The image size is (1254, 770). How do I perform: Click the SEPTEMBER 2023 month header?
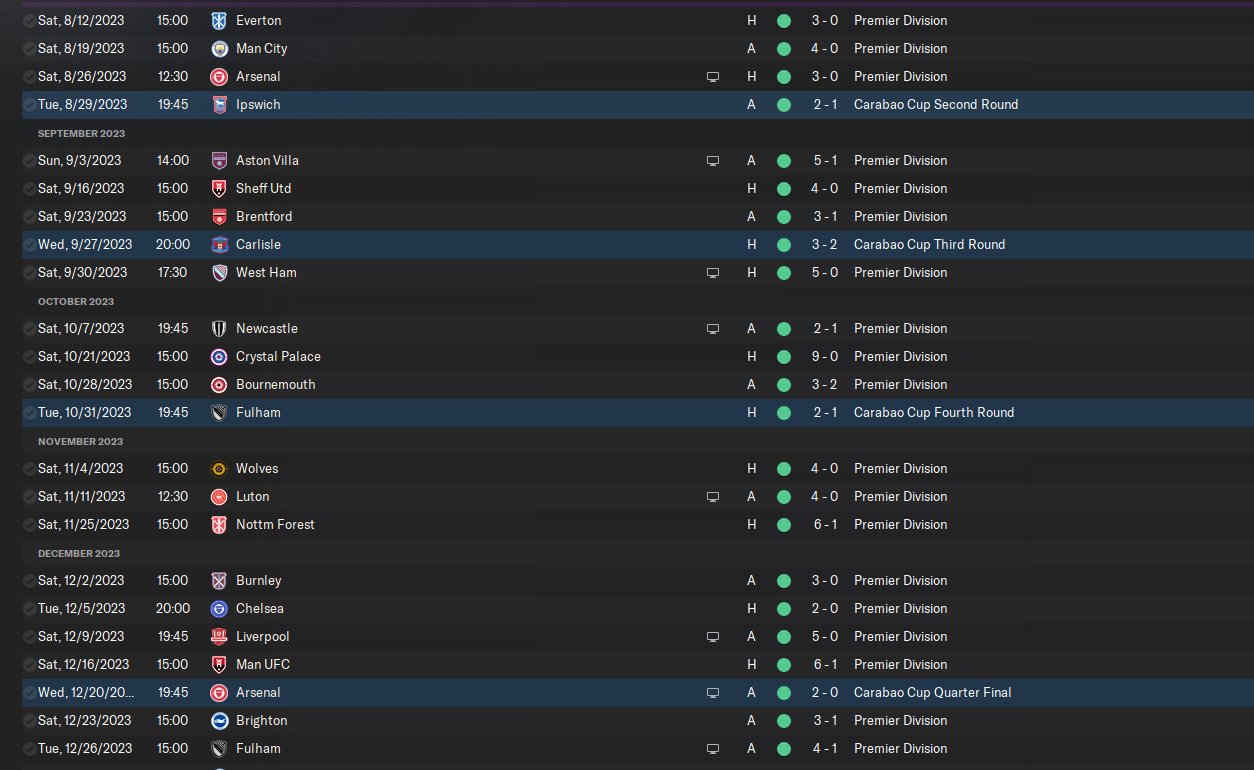click(x=81, y=133)
